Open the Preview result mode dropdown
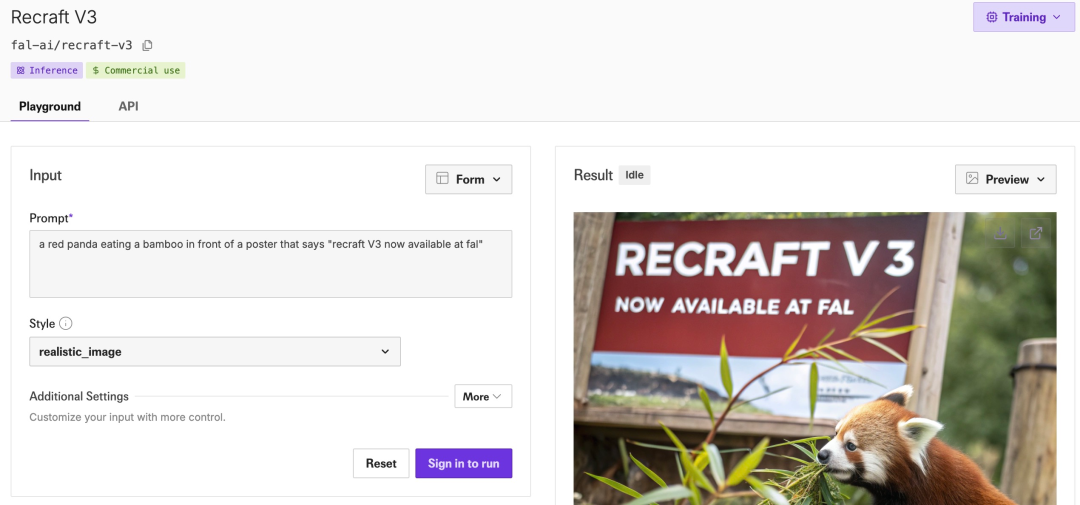This screenshot has width=1080, height=505. tap(1005, 179)
